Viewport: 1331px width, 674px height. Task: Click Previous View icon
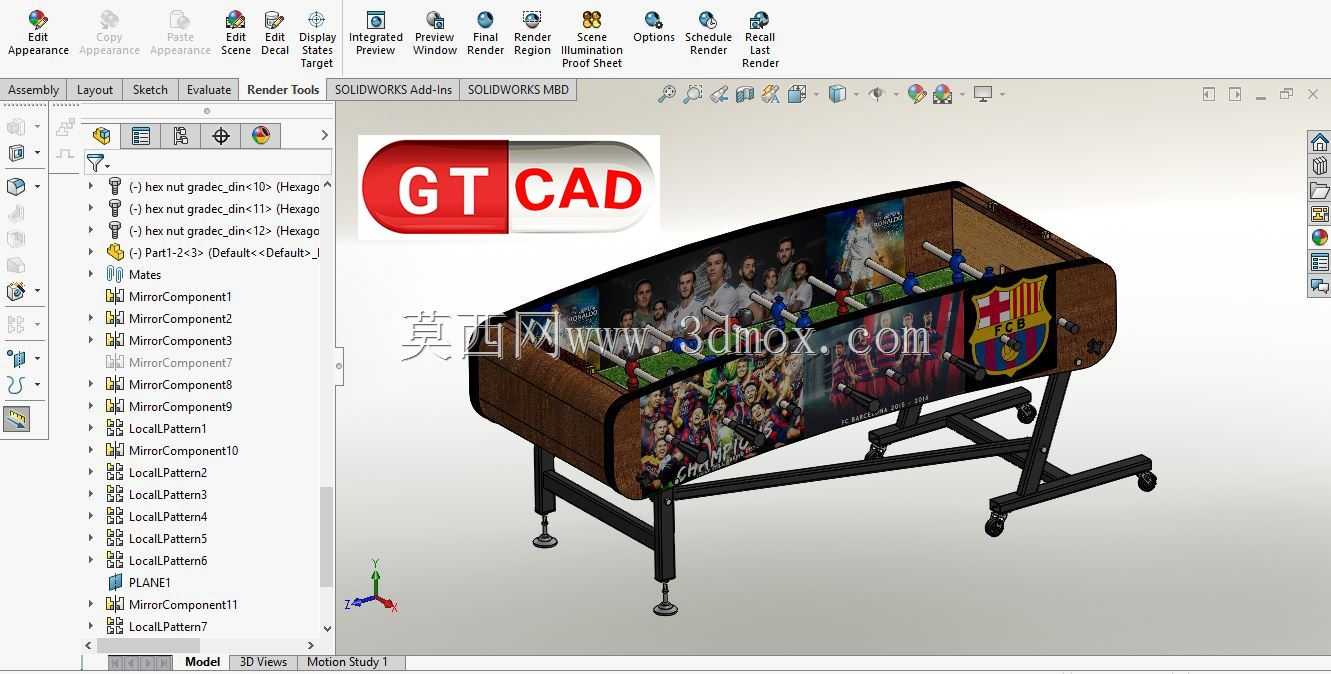pyautogui.click(x=719, y=94)
